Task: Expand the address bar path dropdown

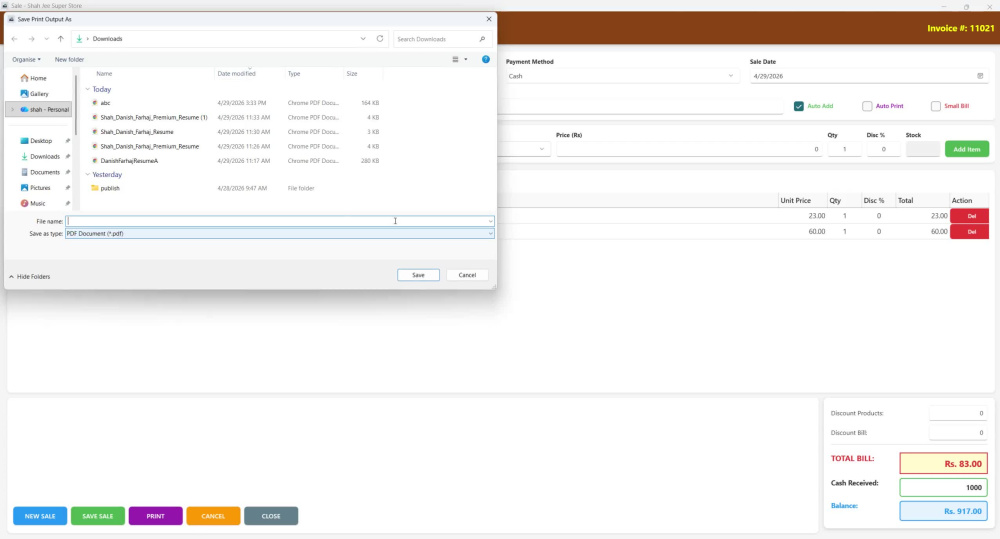Action: [x=363, y=38]
